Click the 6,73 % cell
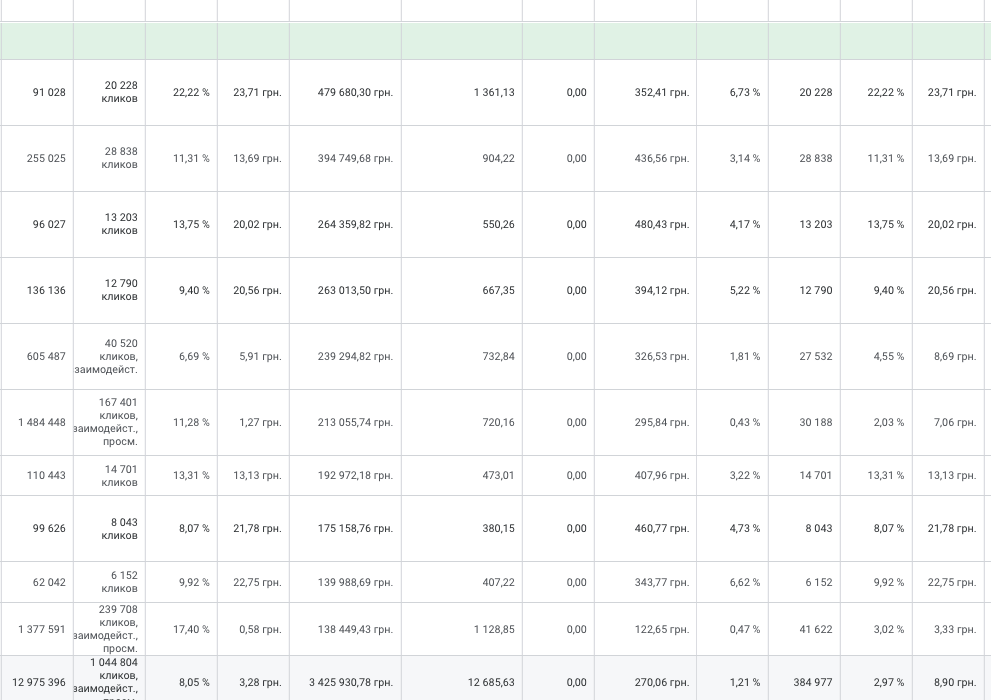Screen dimensions: 991x700 coord(744,92)
